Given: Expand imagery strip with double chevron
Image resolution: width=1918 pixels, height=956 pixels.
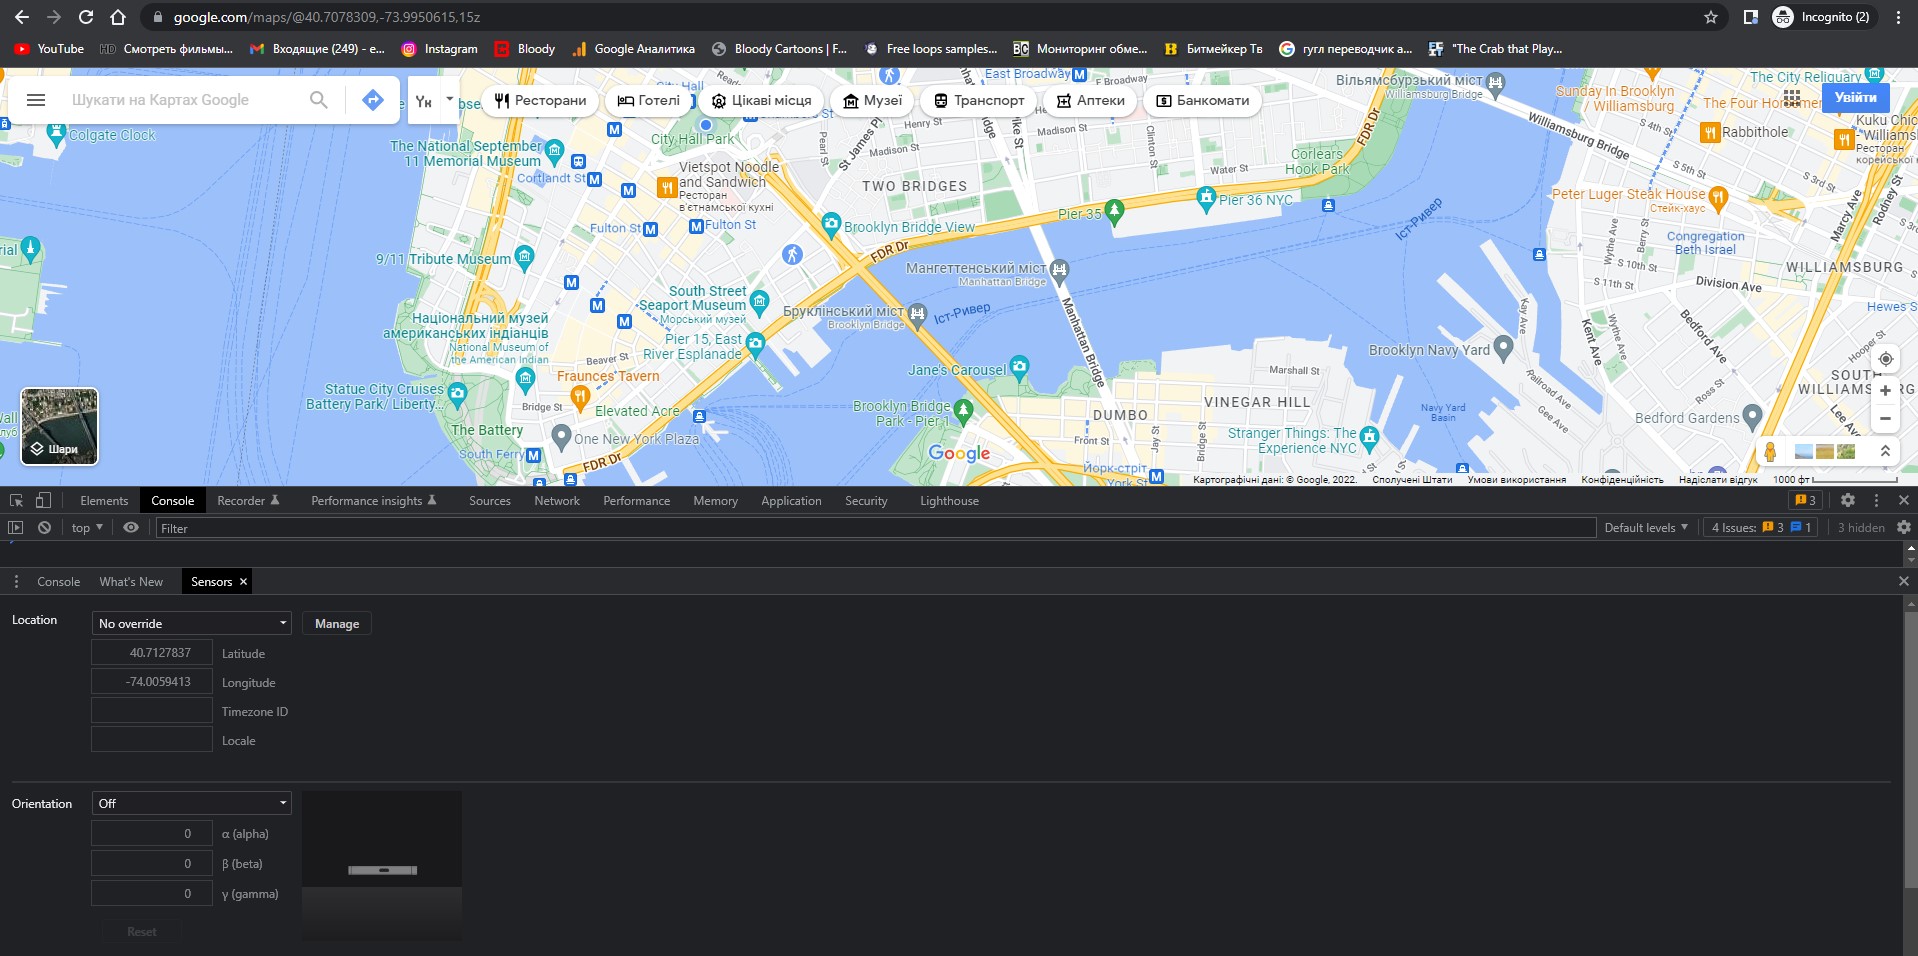Looking at the screenshot, I should [x=1885, y=452].
